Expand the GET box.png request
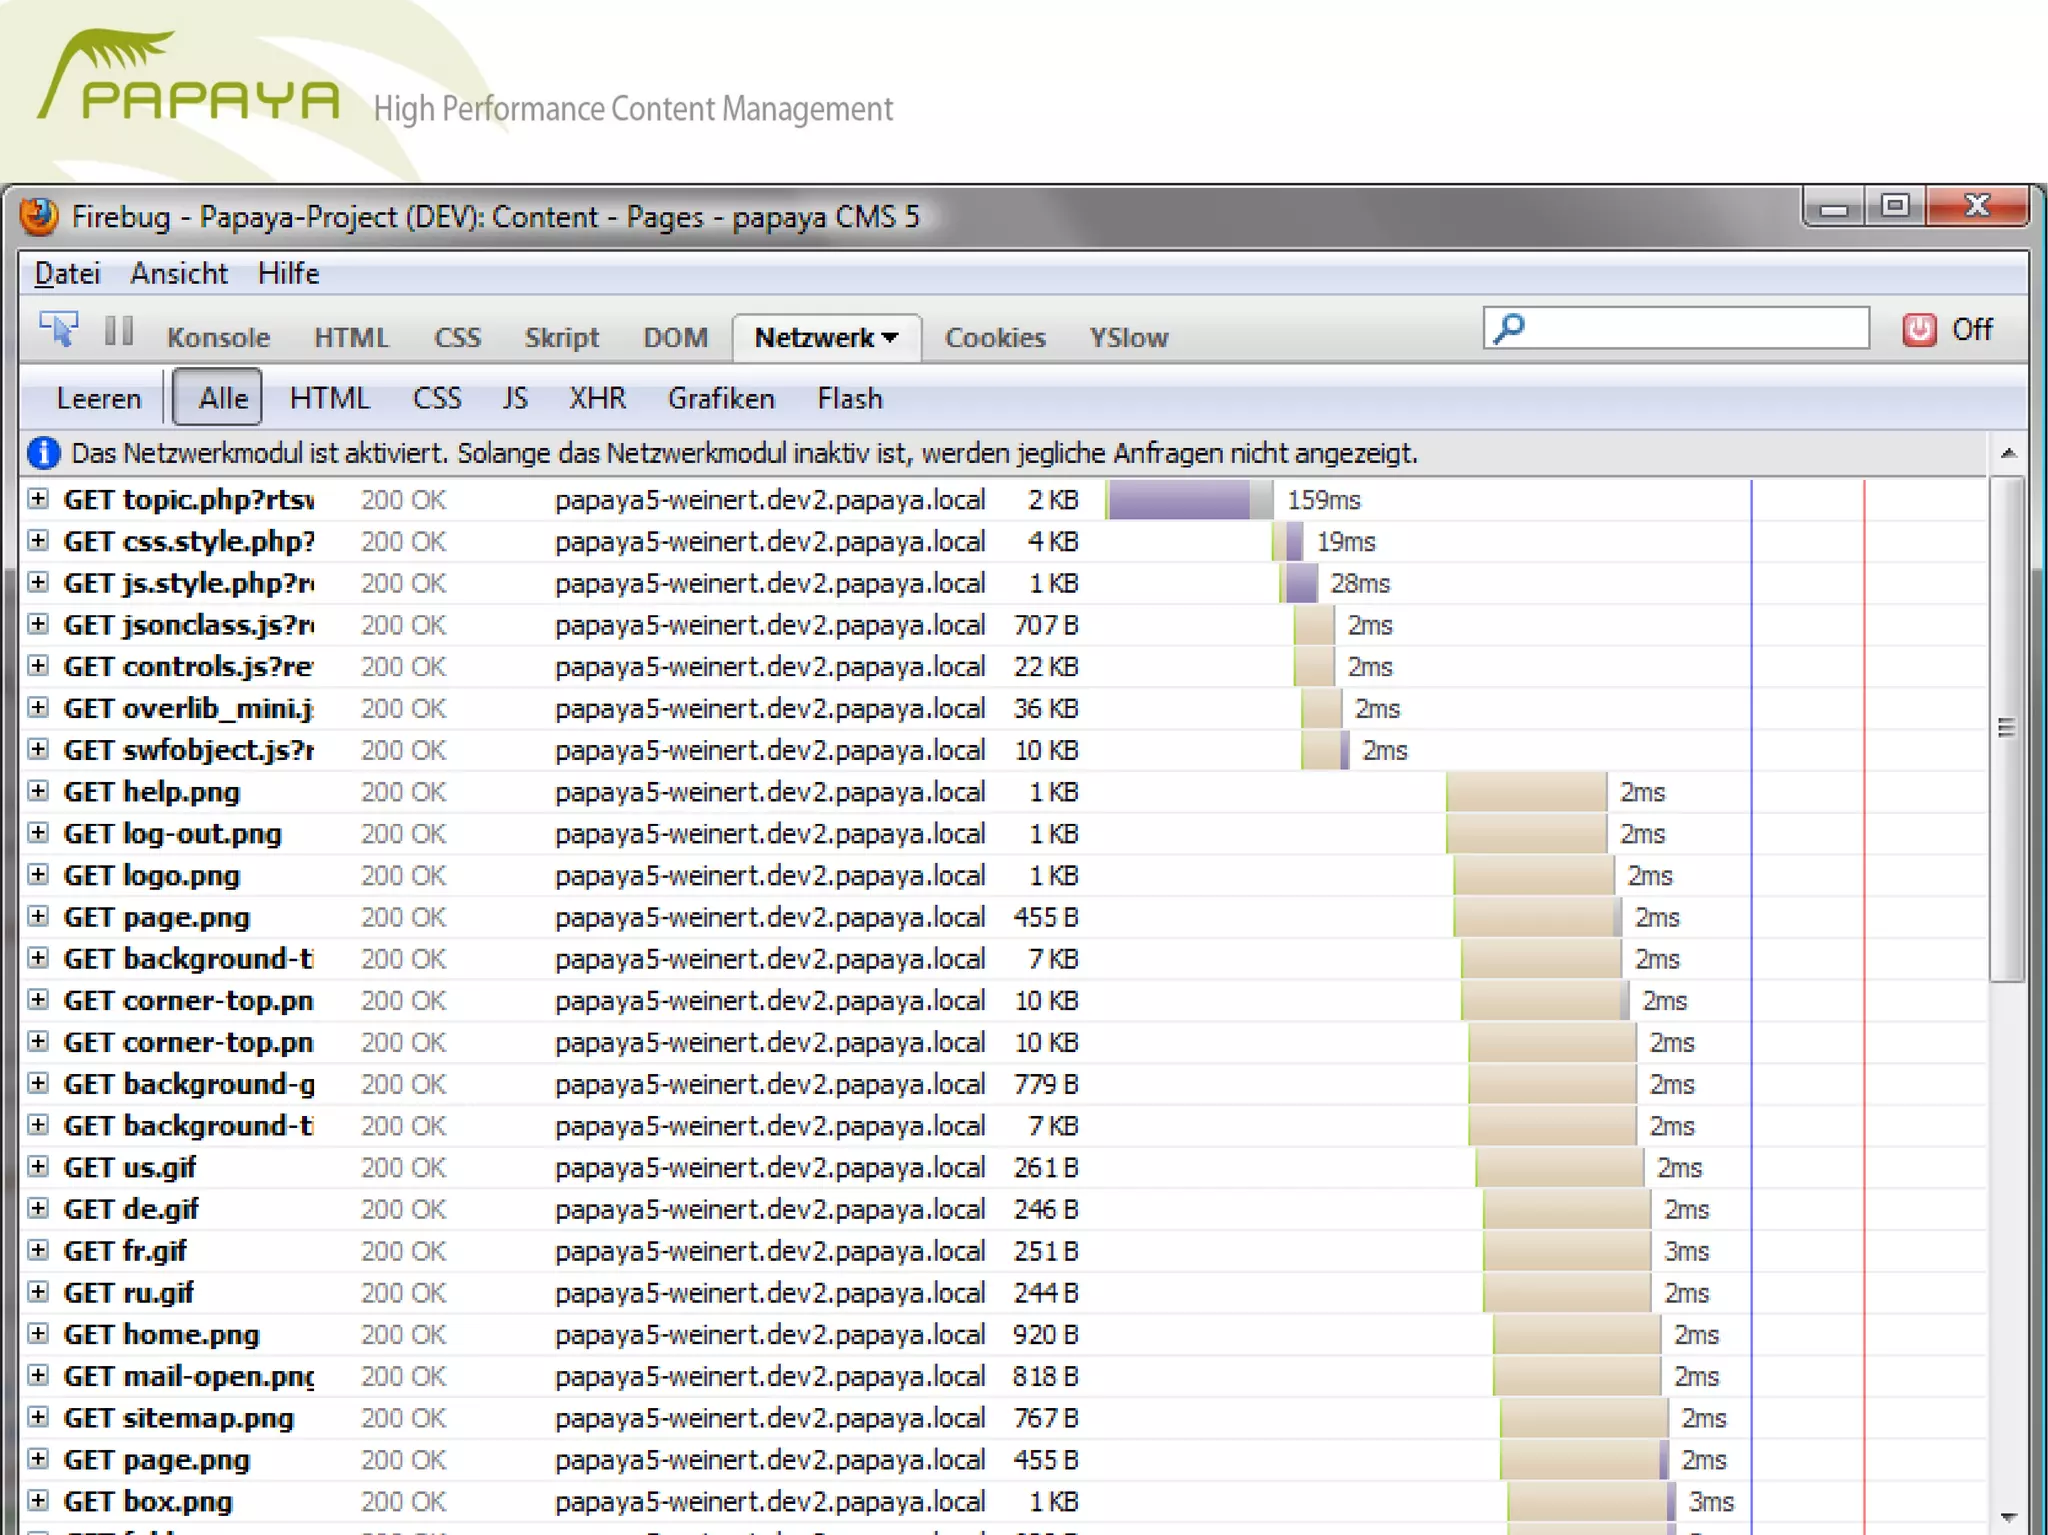 coord(38,1500)
